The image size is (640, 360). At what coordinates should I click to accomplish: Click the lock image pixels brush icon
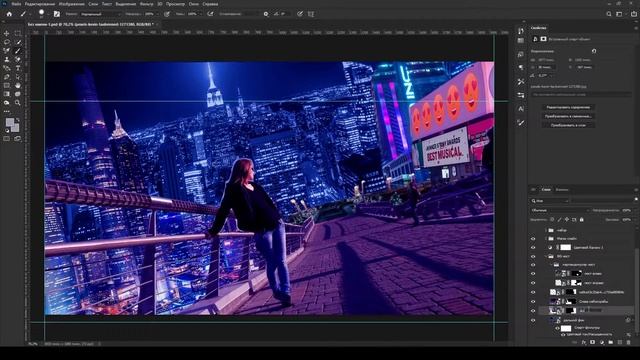tap(560, 220)
